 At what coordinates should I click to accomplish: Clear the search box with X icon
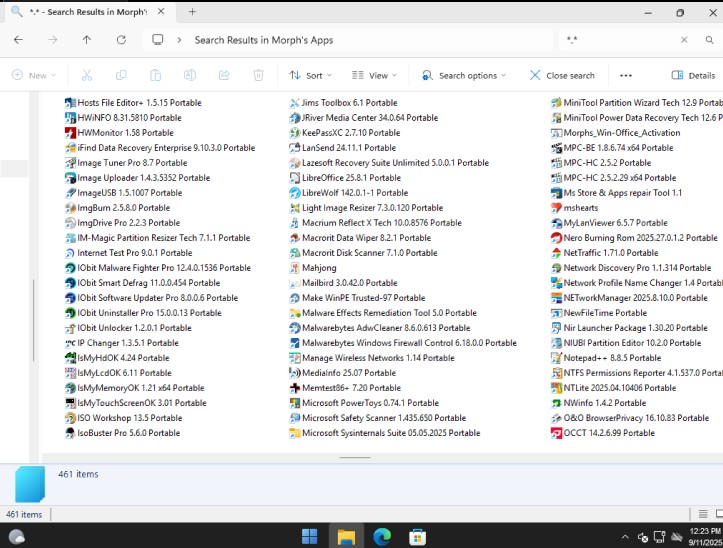click(x=684, y=40)
